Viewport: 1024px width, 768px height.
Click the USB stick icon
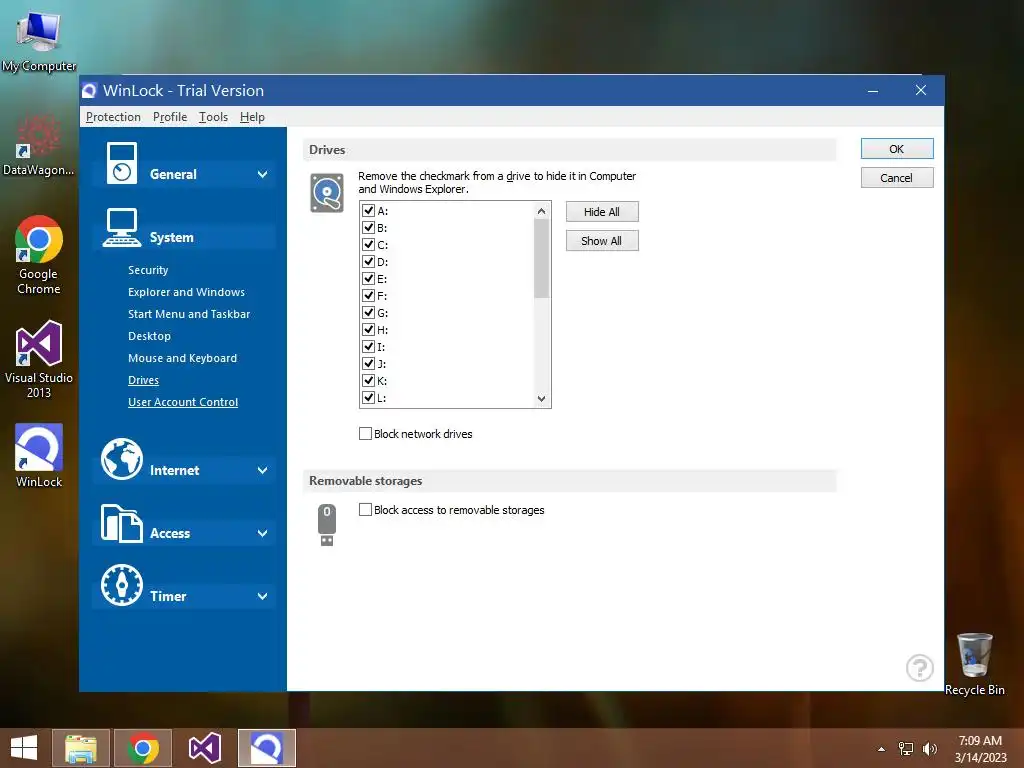(x=327, y=524)
